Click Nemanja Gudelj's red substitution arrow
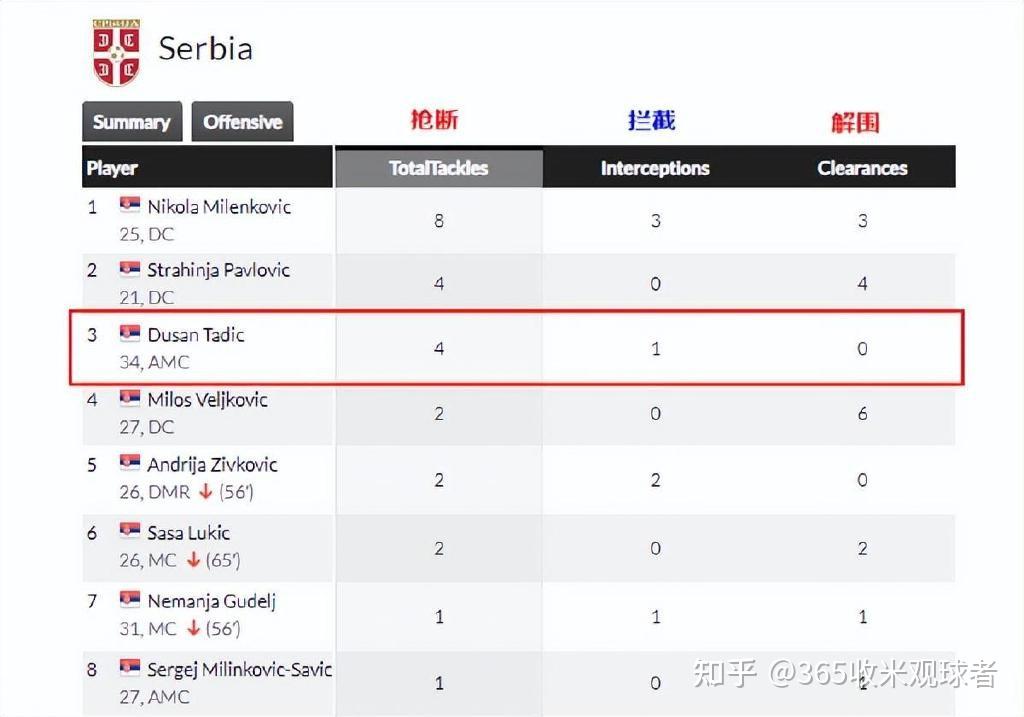 pos(193,629)
